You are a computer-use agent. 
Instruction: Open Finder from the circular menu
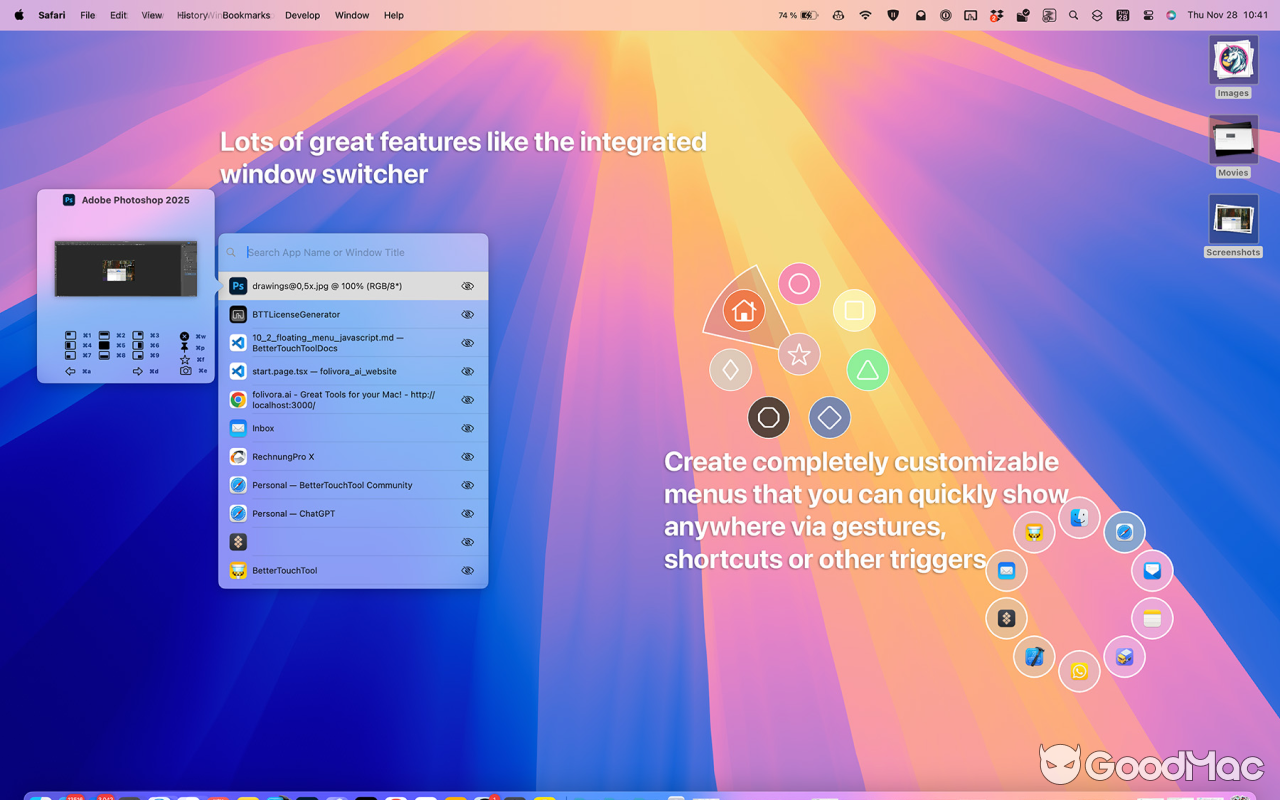pyautogui.click(x=1079, y=518)
